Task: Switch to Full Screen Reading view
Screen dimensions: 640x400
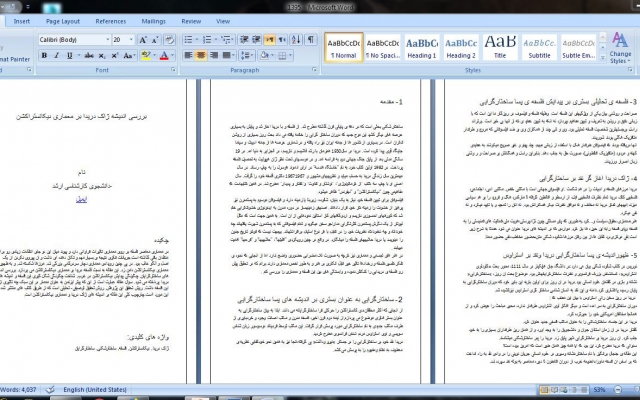Action: pyautogui.click(x=554, y=390)
